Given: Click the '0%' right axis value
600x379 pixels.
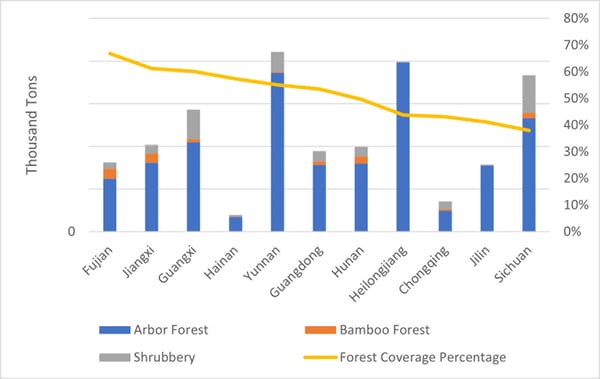Looking at the screenshot, I should point(572,232).
